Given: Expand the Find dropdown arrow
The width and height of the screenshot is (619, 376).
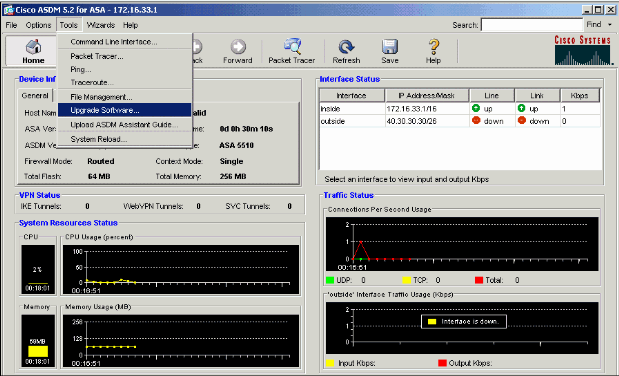Looking at the screenshot, I should click(x=610, y=25).
